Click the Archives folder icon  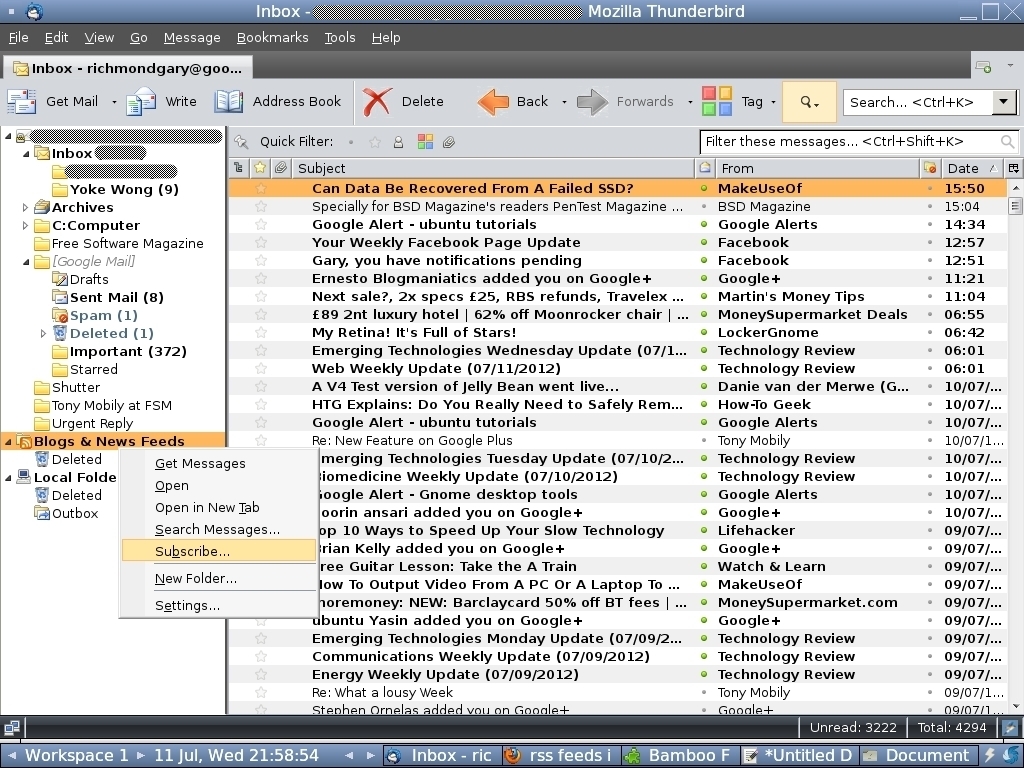click(42, 207)
